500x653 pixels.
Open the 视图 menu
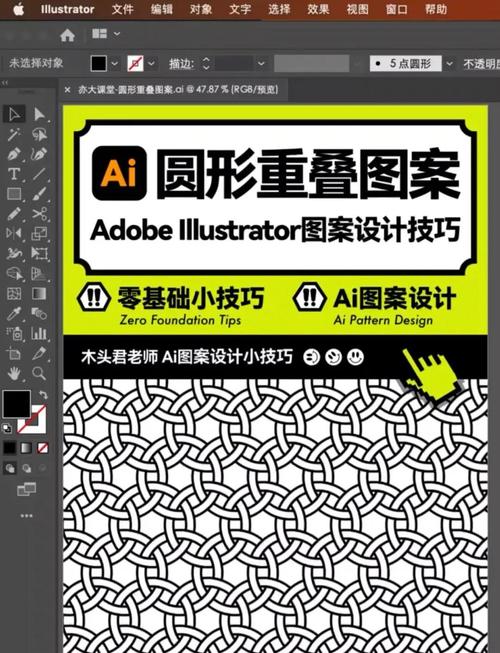pos(357,9)
